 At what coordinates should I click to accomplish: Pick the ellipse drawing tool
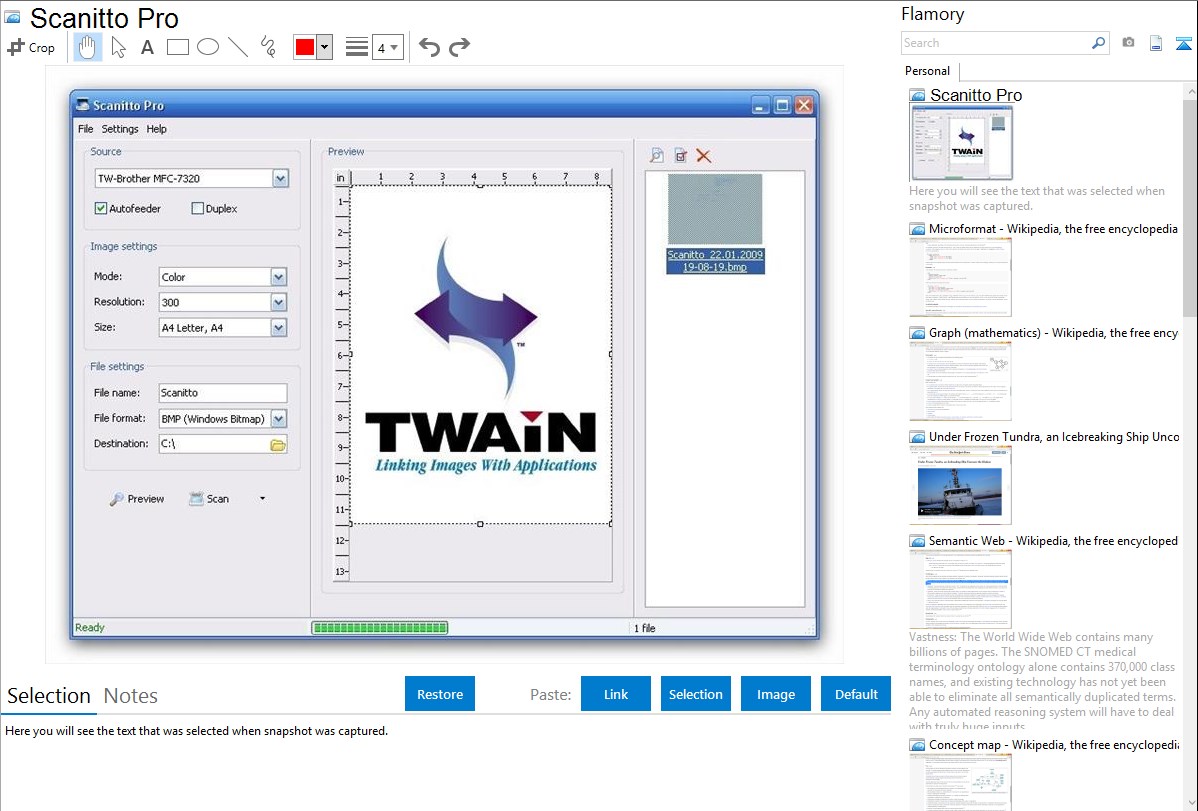(x=208, y=47)
